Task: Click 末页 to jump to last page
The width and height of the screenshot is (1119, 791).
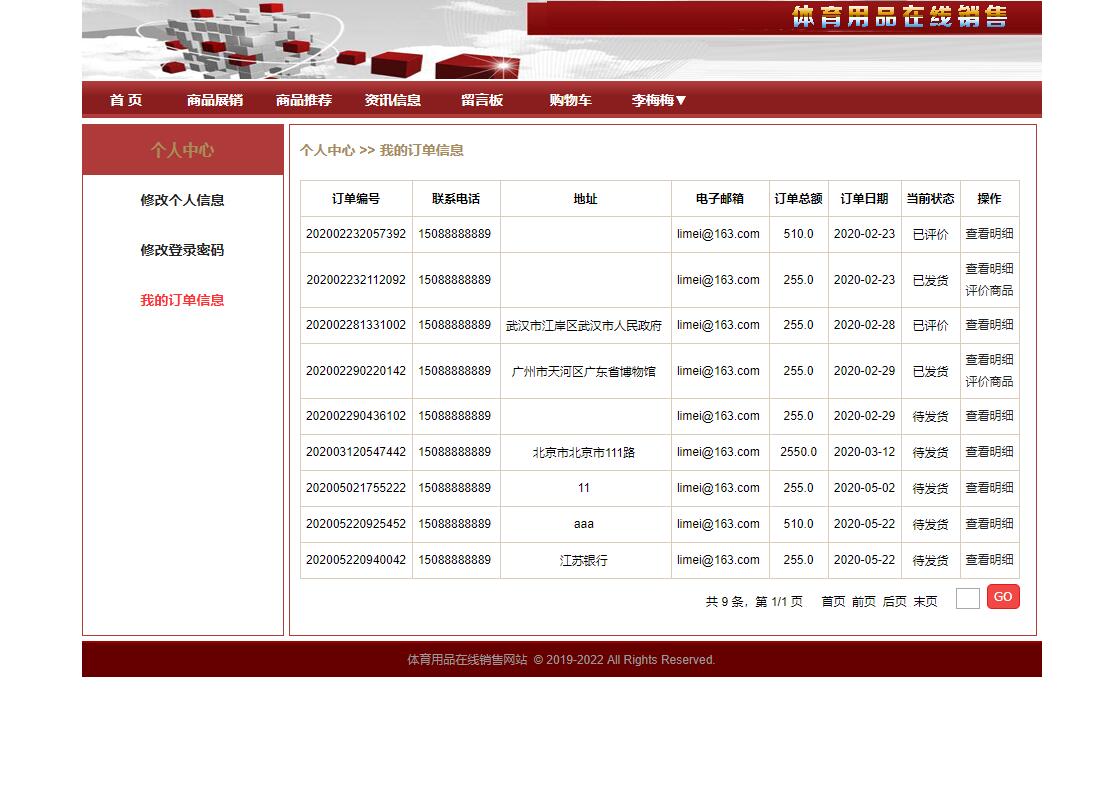Action: [926, 603]
